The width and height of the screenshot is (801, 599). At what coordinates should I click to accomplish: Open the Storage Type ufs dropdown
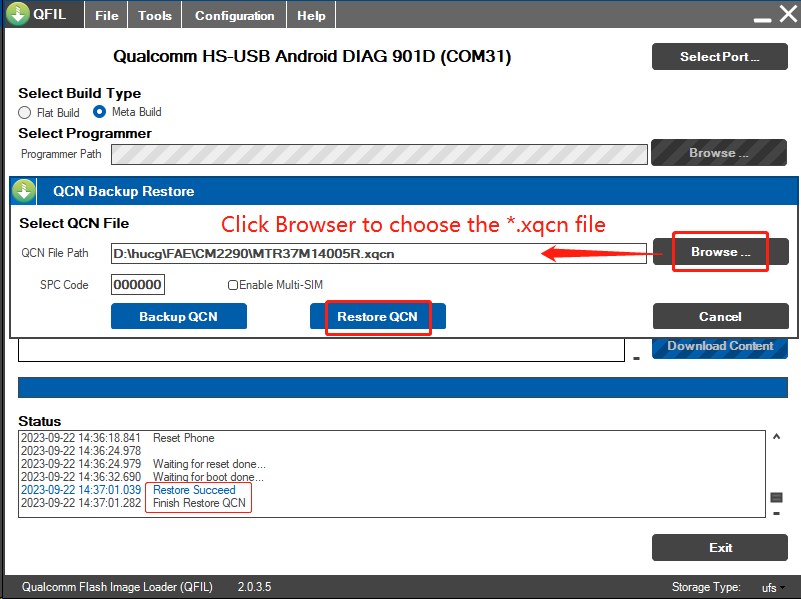point(773,588)
